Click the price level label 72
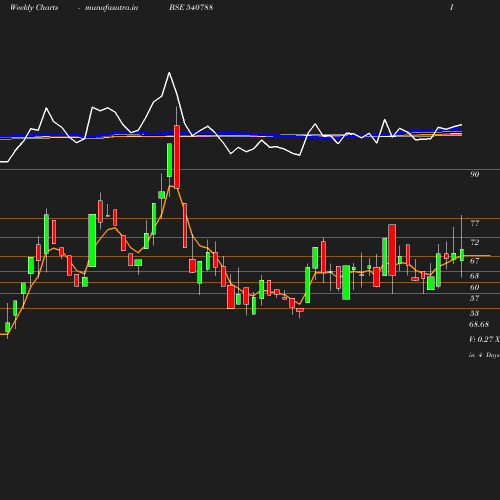 point(475,242)
